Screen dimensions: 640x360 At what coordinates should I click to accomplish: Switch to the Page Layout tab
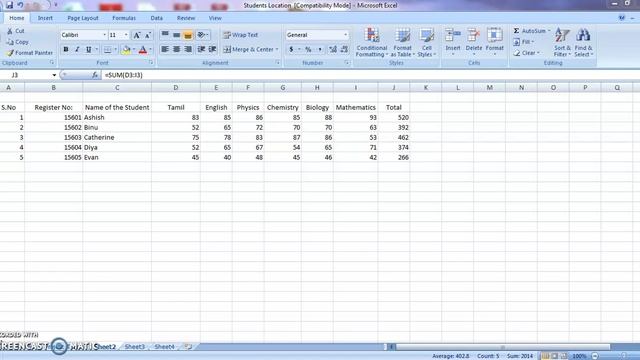pyautogui.click(x=83, y=18)
